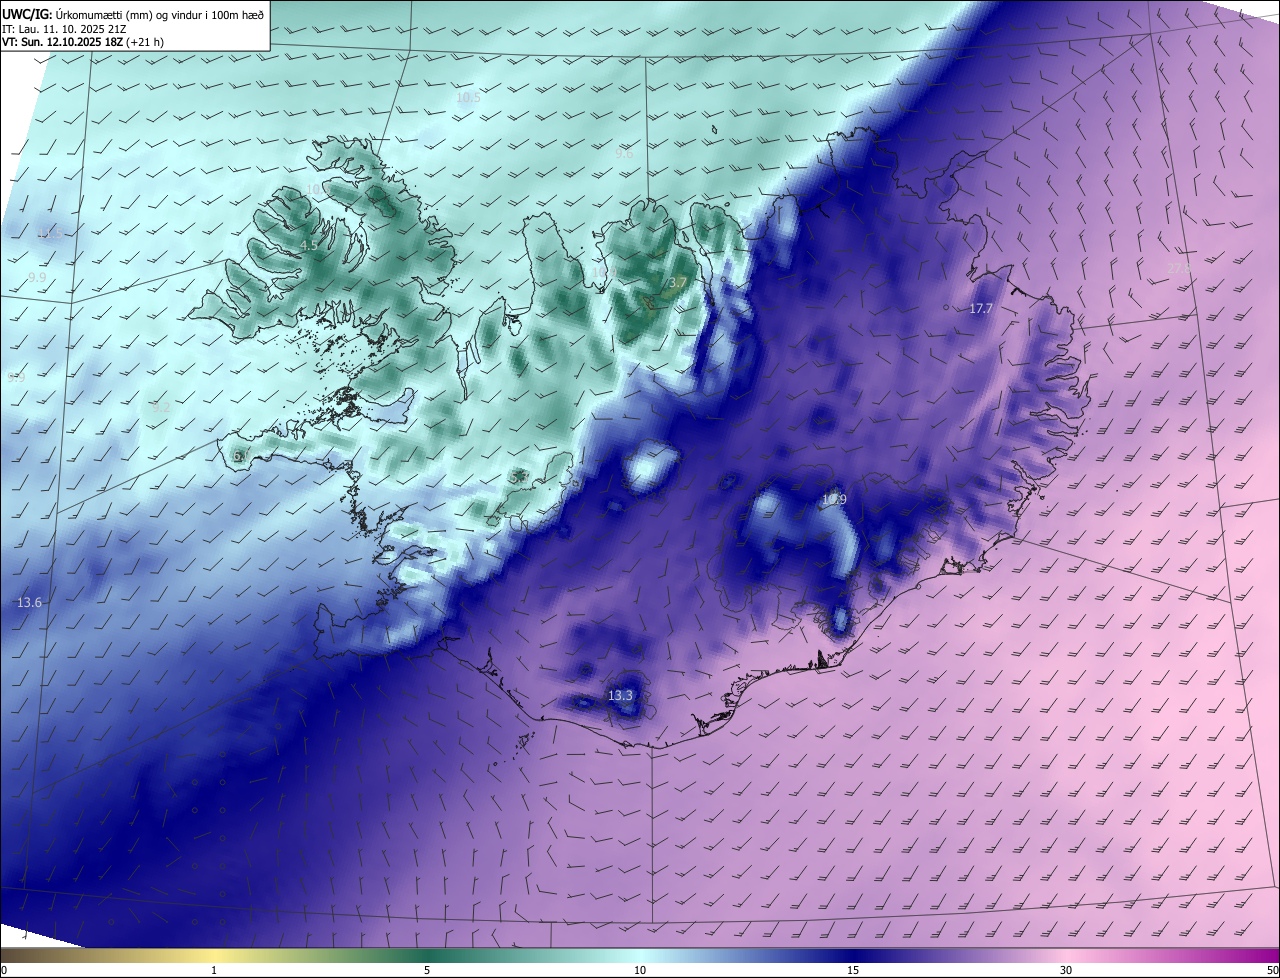Click the IT: Lau. 11. 10. 2025 21Z line

click(64, 28)
